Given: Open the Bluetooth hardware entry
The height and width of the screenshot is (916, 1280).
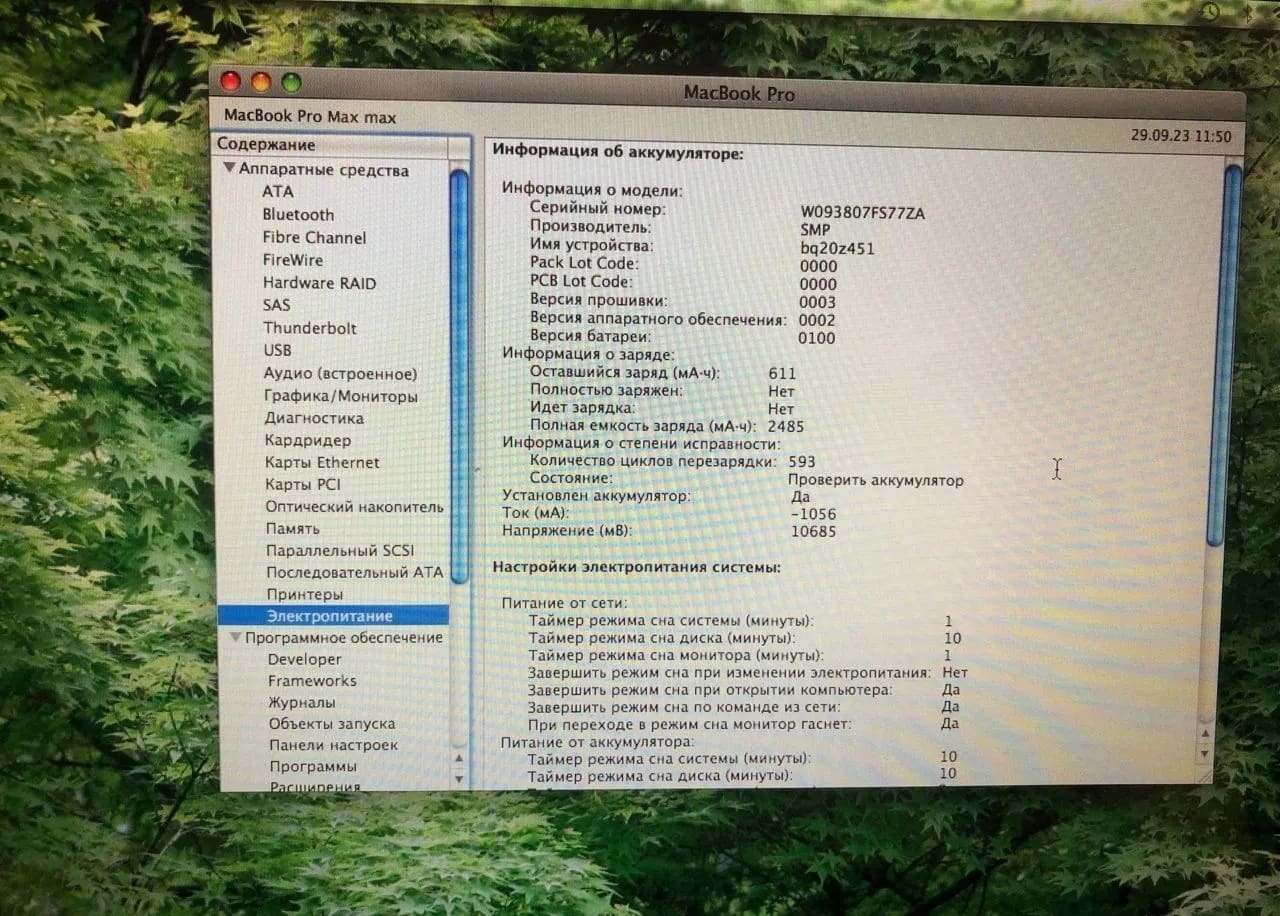Looking at the screenshot, I should pos(298,214).
